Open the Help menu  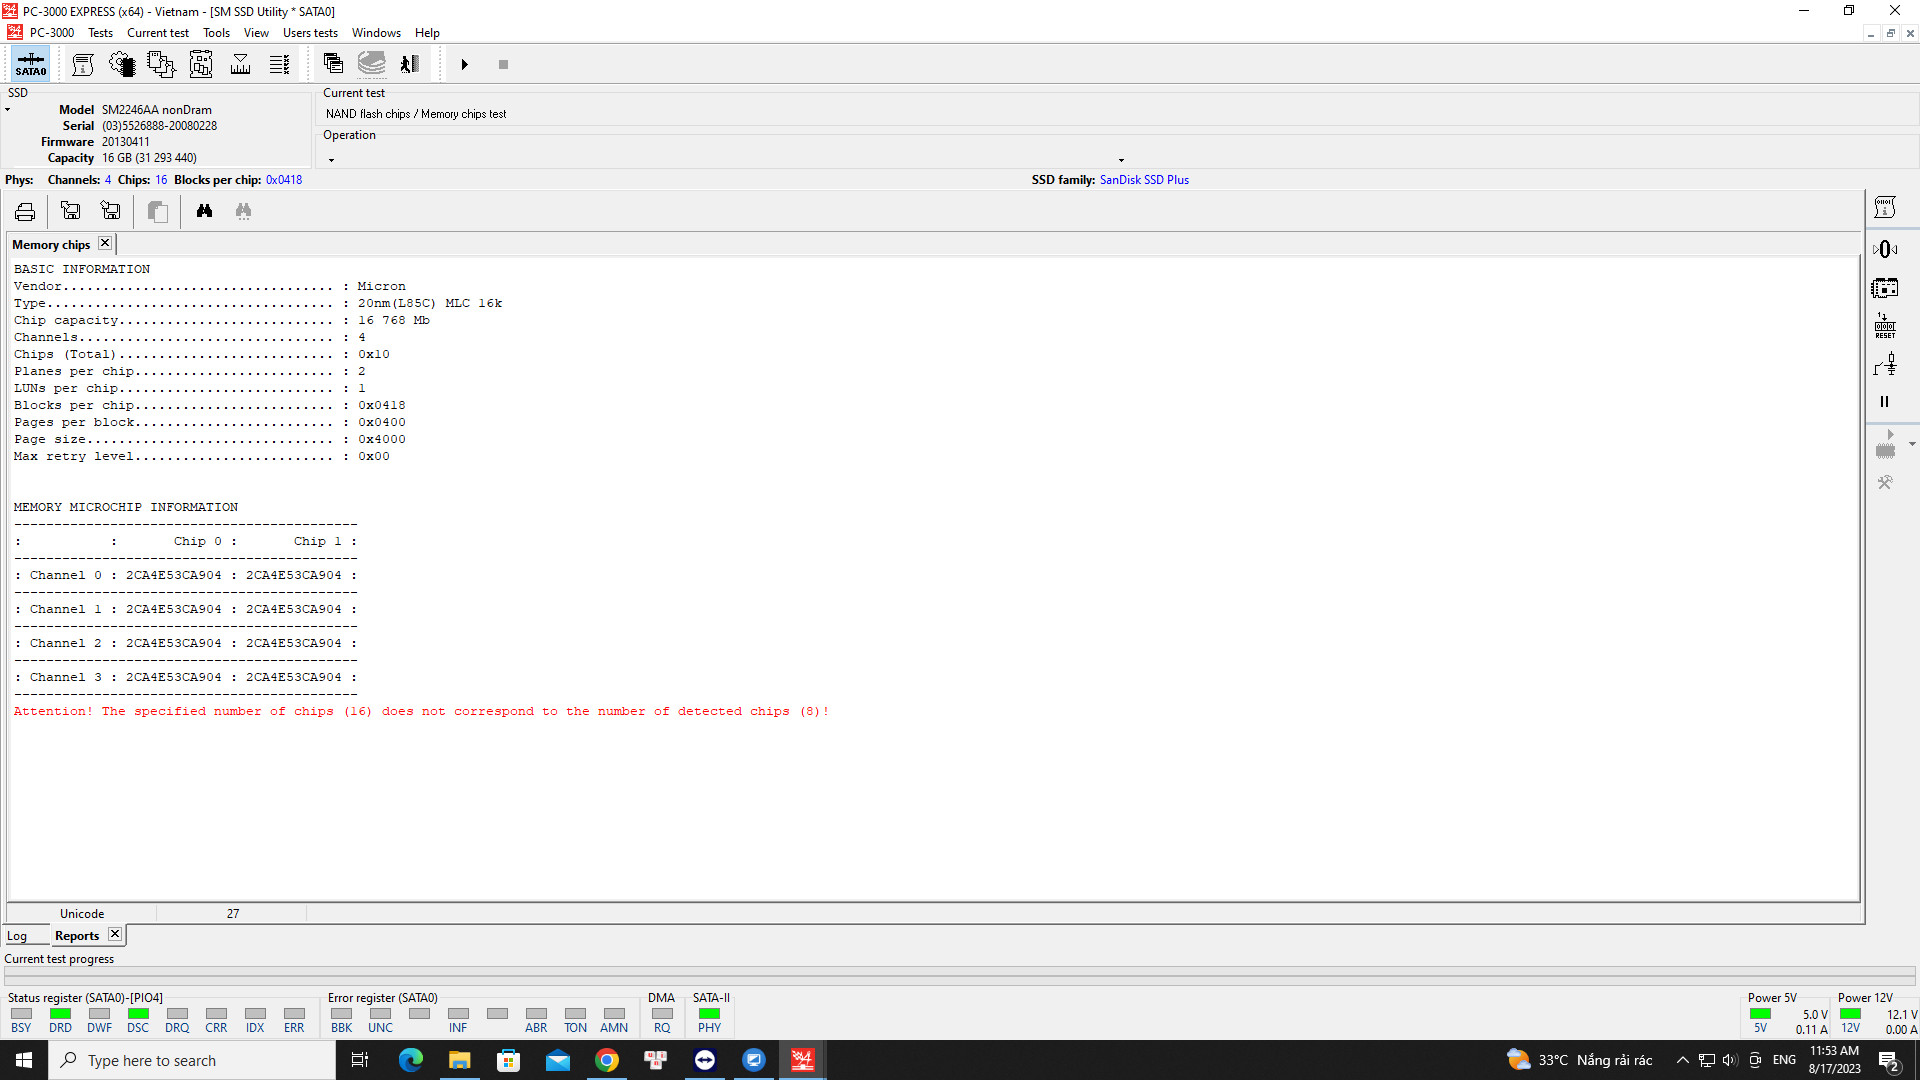(427, 33)
